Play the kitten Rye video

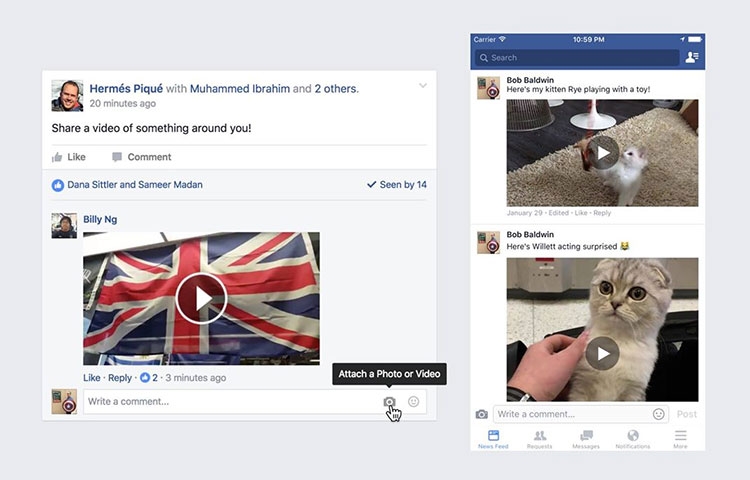(602, 153)
